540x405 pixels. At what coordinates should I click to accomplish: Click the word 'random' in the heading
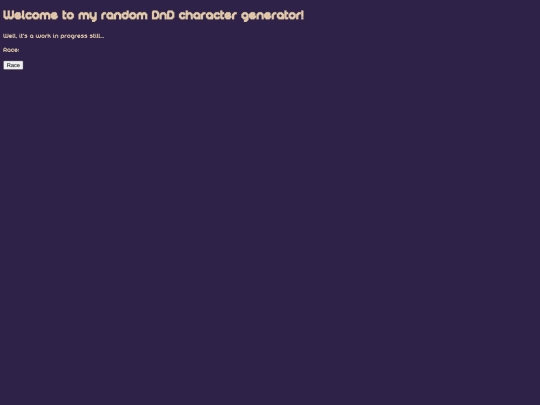(124, 15)
